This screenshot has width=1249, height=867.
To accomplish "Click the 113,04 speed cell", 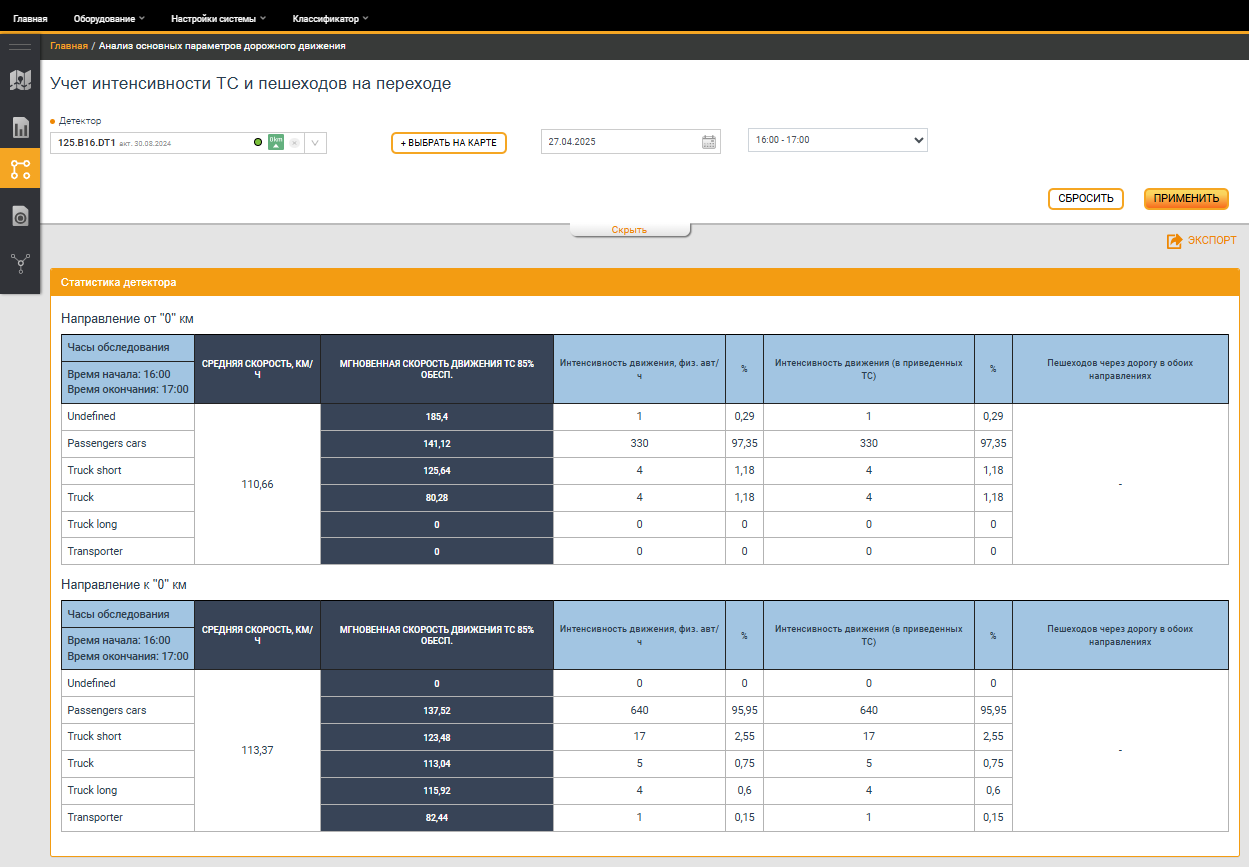I will click(x=437, y=763).
